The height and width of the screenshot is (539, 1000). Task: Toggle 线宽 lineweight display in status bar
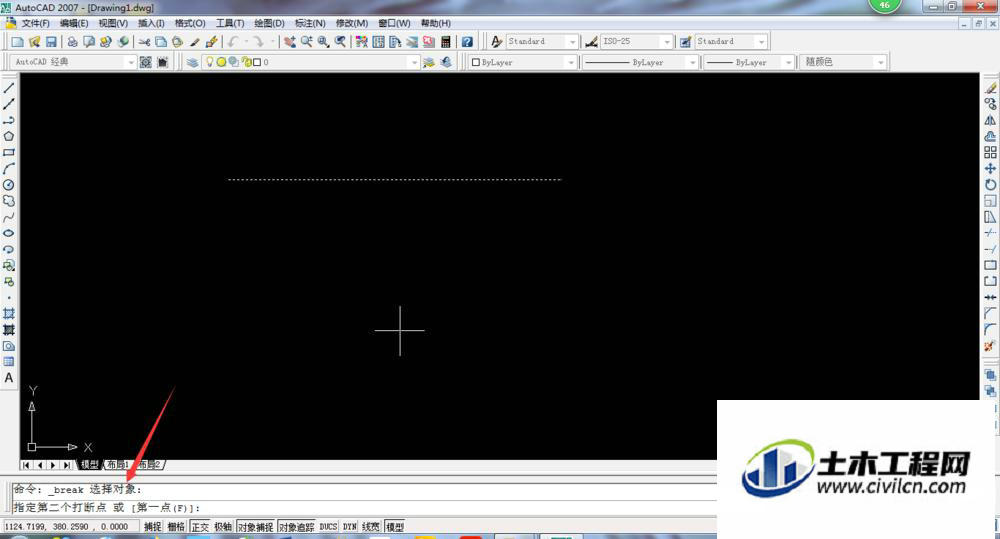click(371, 526)
